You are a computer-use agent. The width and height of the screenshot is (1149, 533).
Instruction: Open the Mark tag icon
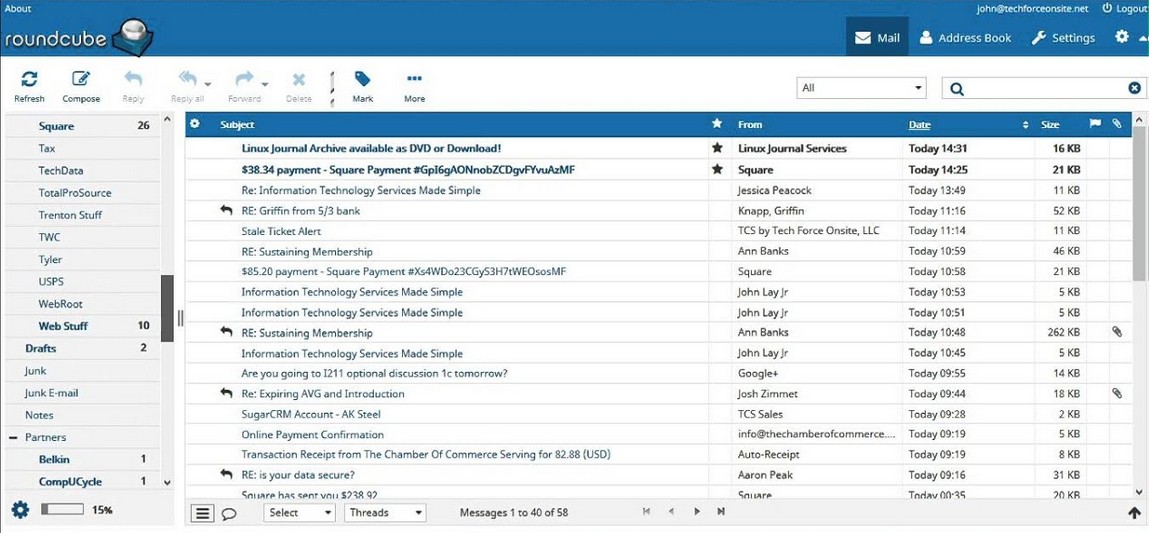(362, 79)
